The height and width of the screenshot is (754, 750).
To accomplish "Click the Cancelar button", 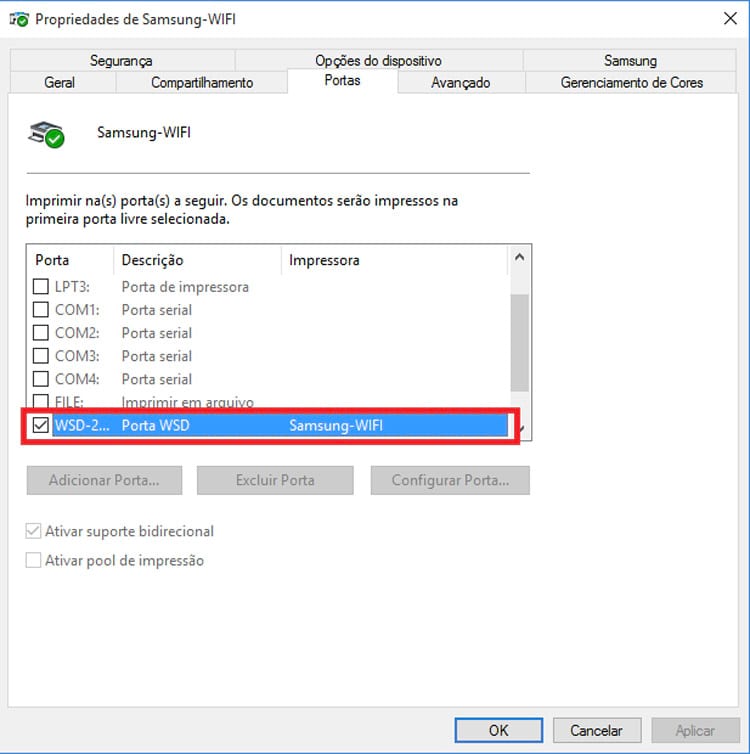I will [596, 731].
